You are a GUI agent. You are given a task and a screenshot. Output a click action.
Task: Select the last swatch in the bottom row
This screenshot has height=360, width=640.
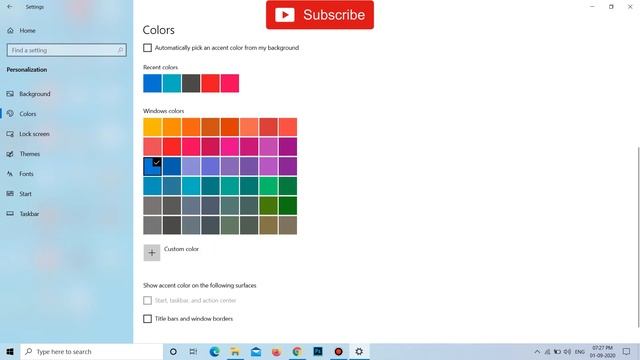[288, 225]
